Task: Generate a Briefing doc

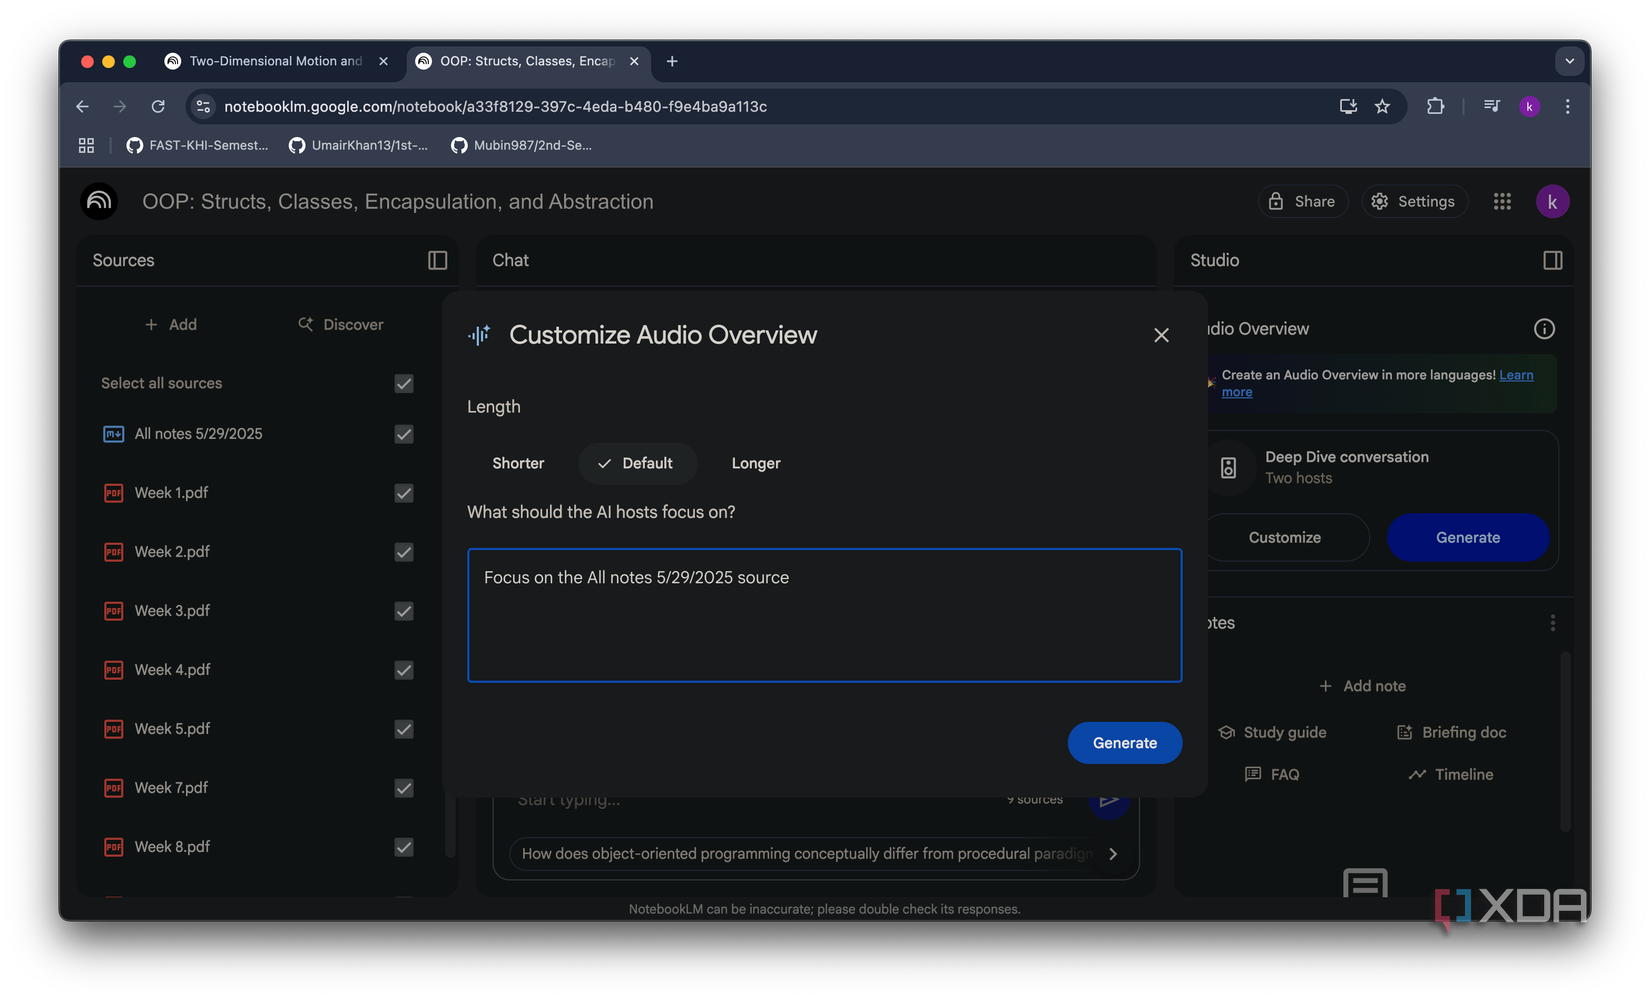Action: (1450, 732)
